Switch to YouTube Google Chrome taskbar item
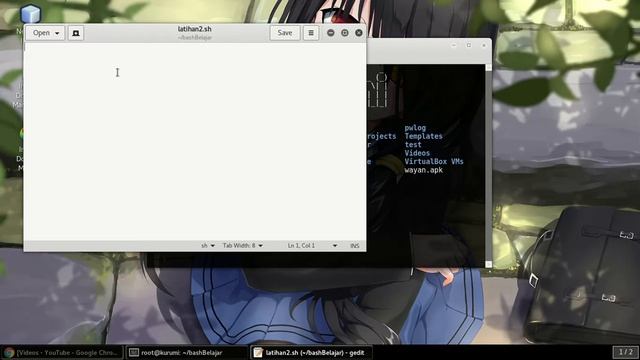640x360 pixels. coord(62,353)
